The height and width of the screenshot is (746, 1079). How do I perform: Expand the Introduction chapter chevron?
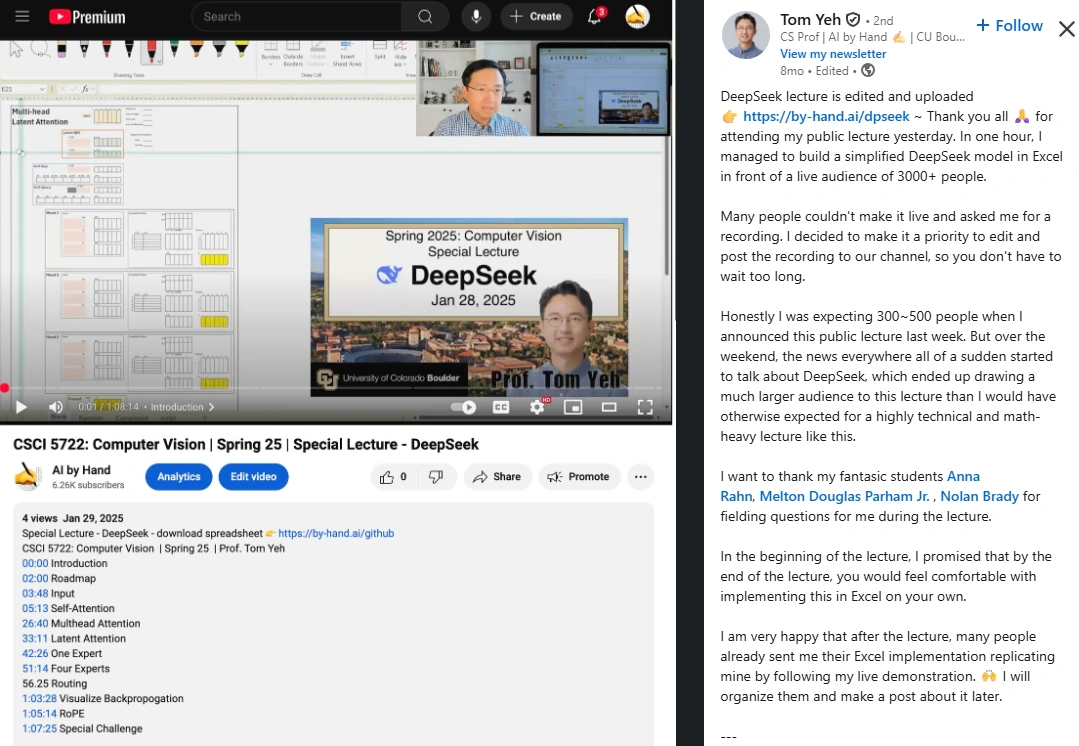coord(211,407)
